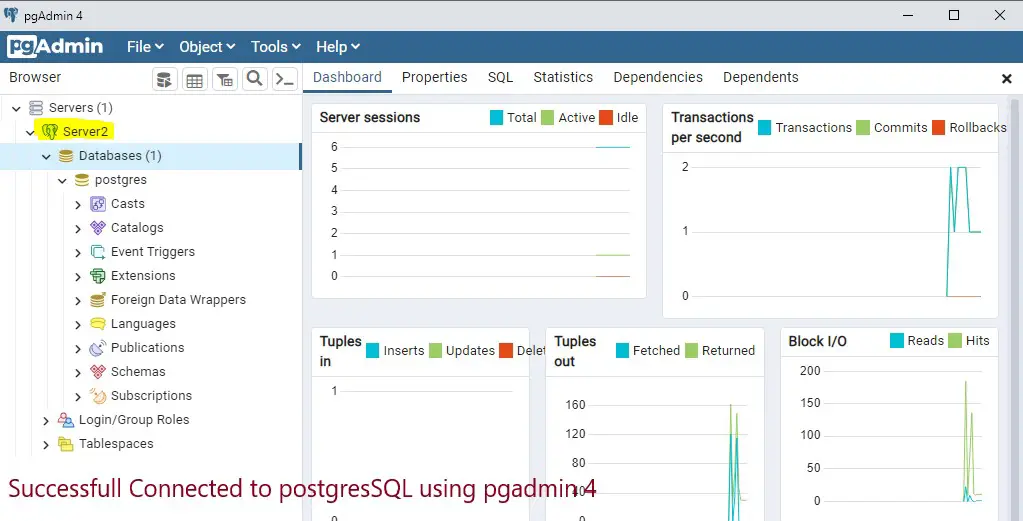Screen dimensions: 1023x521
Task: Expand the Casts node chevron
Action: click(x=78, y=205)
